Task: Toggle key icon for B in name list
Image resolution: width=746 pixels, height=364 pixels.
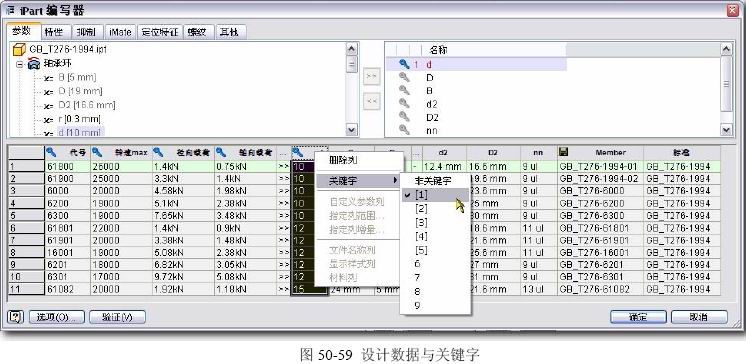Action: point(404,90)
